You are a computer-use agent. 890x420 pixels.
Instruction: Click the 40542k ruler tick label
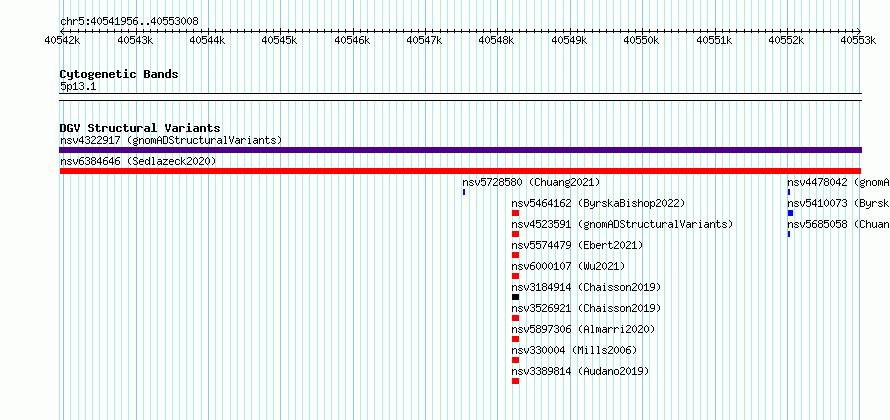62,40
